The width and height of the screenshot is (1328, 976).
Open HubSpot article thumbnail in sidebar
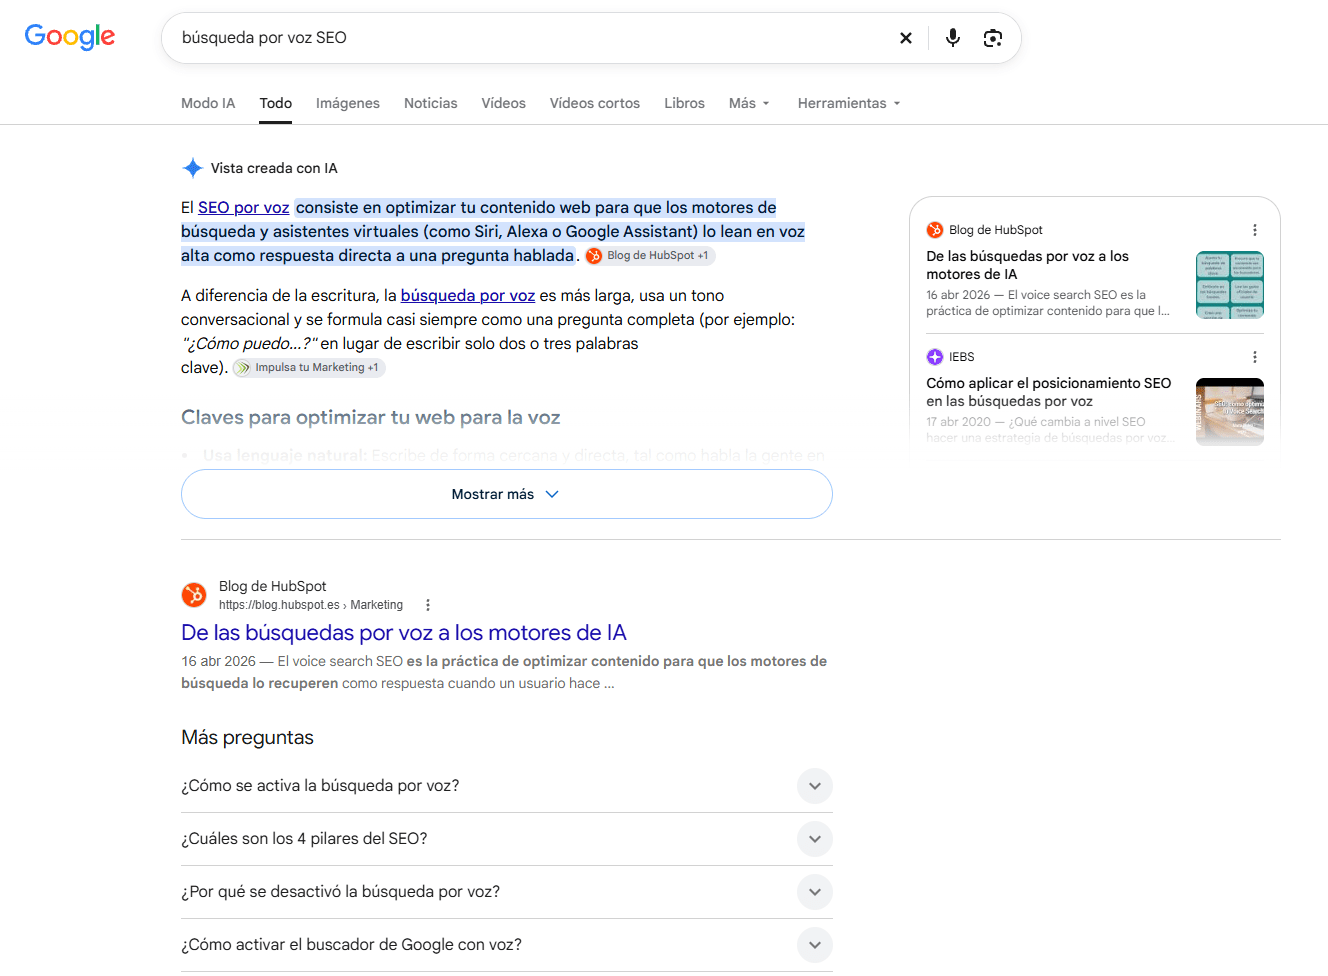click(x=1230, y=285)
